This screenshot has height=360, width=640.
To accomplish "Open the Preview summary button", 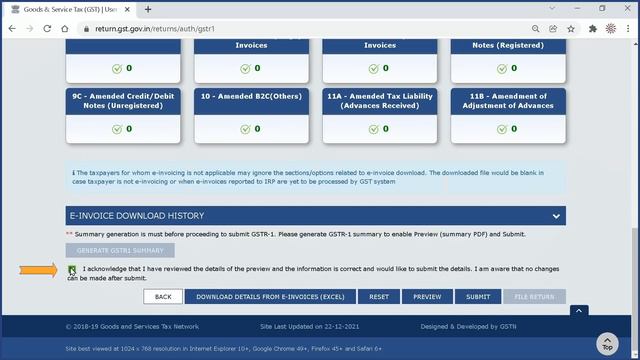I will (x=427, y=297).
